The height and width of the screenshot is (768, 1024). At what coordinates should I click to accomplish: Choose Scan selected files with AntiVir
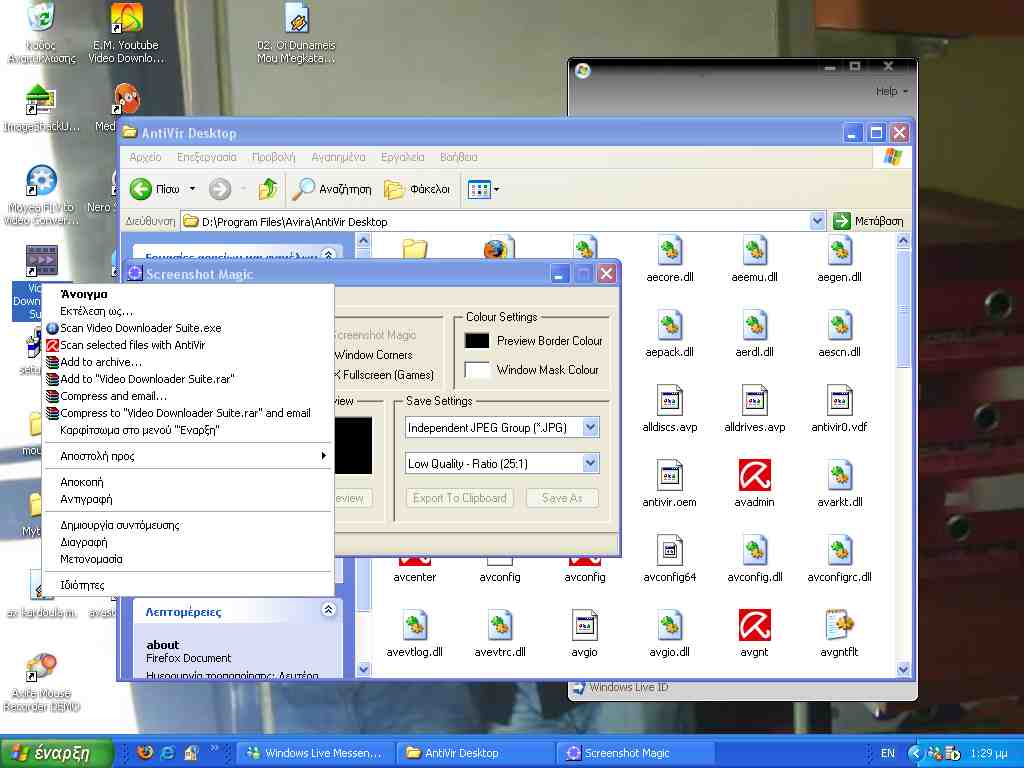coord(187,345)
